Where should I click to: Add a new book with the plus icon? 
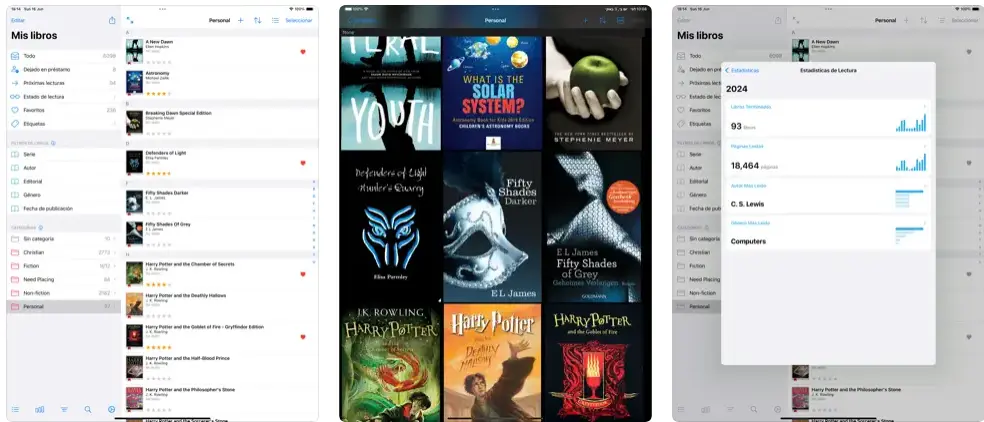point(240,20)
